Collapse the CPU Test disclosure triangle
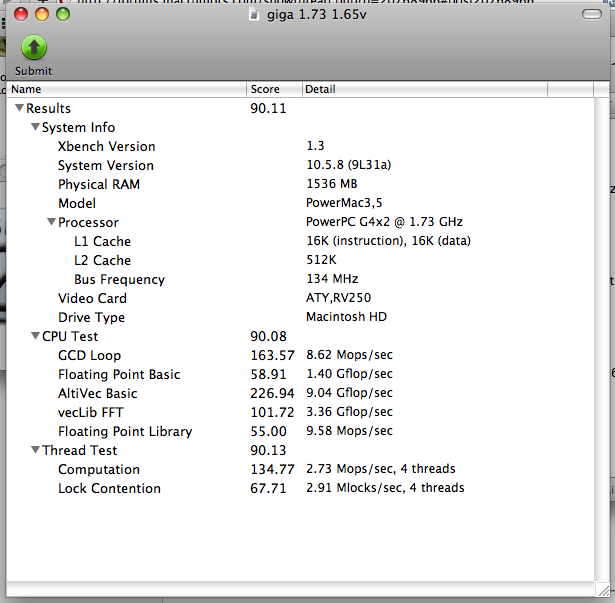Screen dimensions: 615x603 tap(35, 336)
